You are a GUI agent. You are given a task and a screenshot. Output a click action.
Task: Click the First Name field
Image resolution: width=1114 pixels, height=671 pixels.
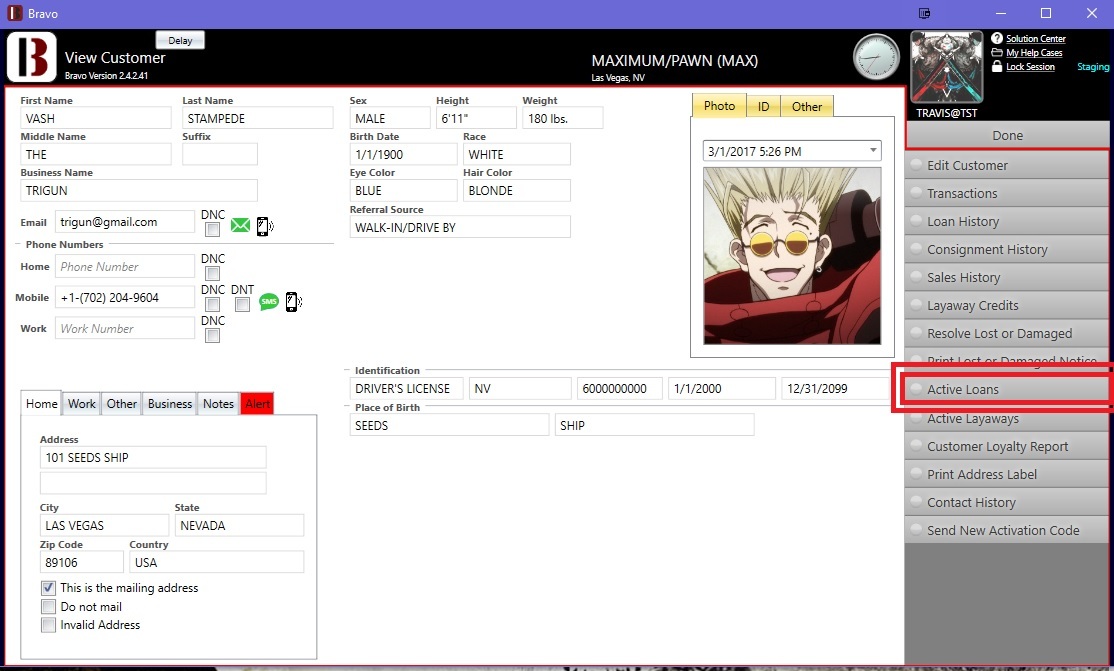point(96,118)
